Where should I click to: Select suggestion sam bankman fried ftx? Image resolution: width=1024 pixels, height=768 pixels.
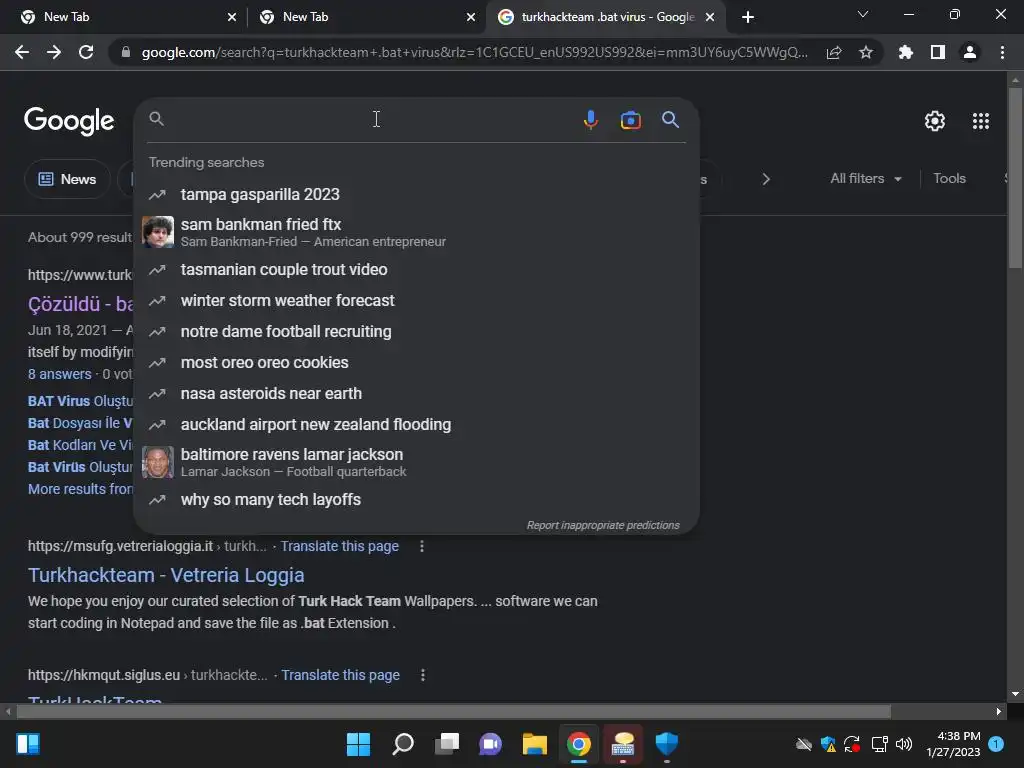click(x=416, y=232)
